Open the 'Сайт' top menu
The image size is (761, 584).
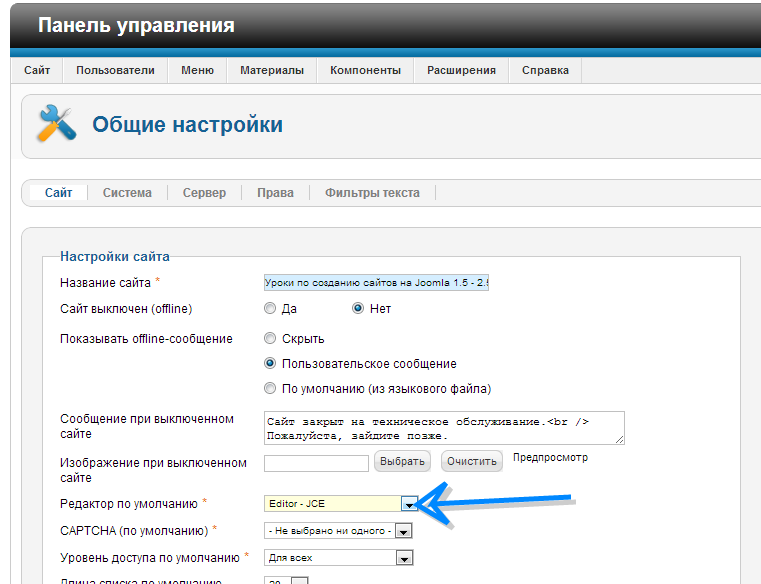click(37, 71)
